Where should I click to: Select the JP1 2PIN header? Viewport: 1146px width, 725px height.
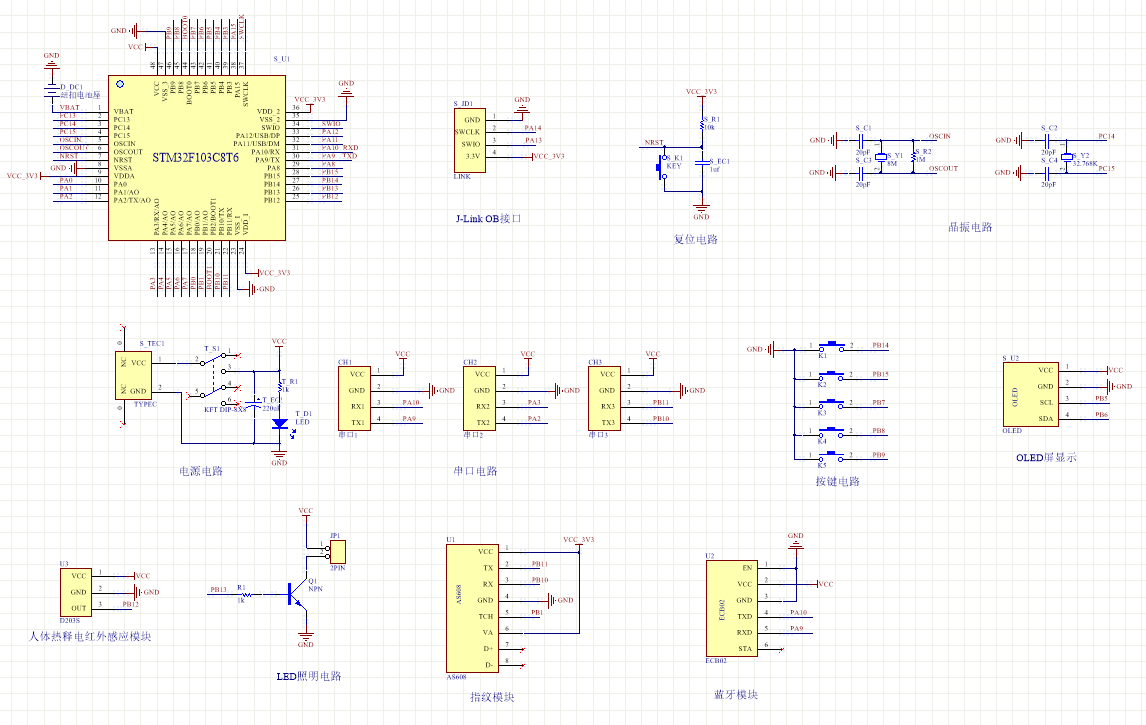(x=338, y=551)
